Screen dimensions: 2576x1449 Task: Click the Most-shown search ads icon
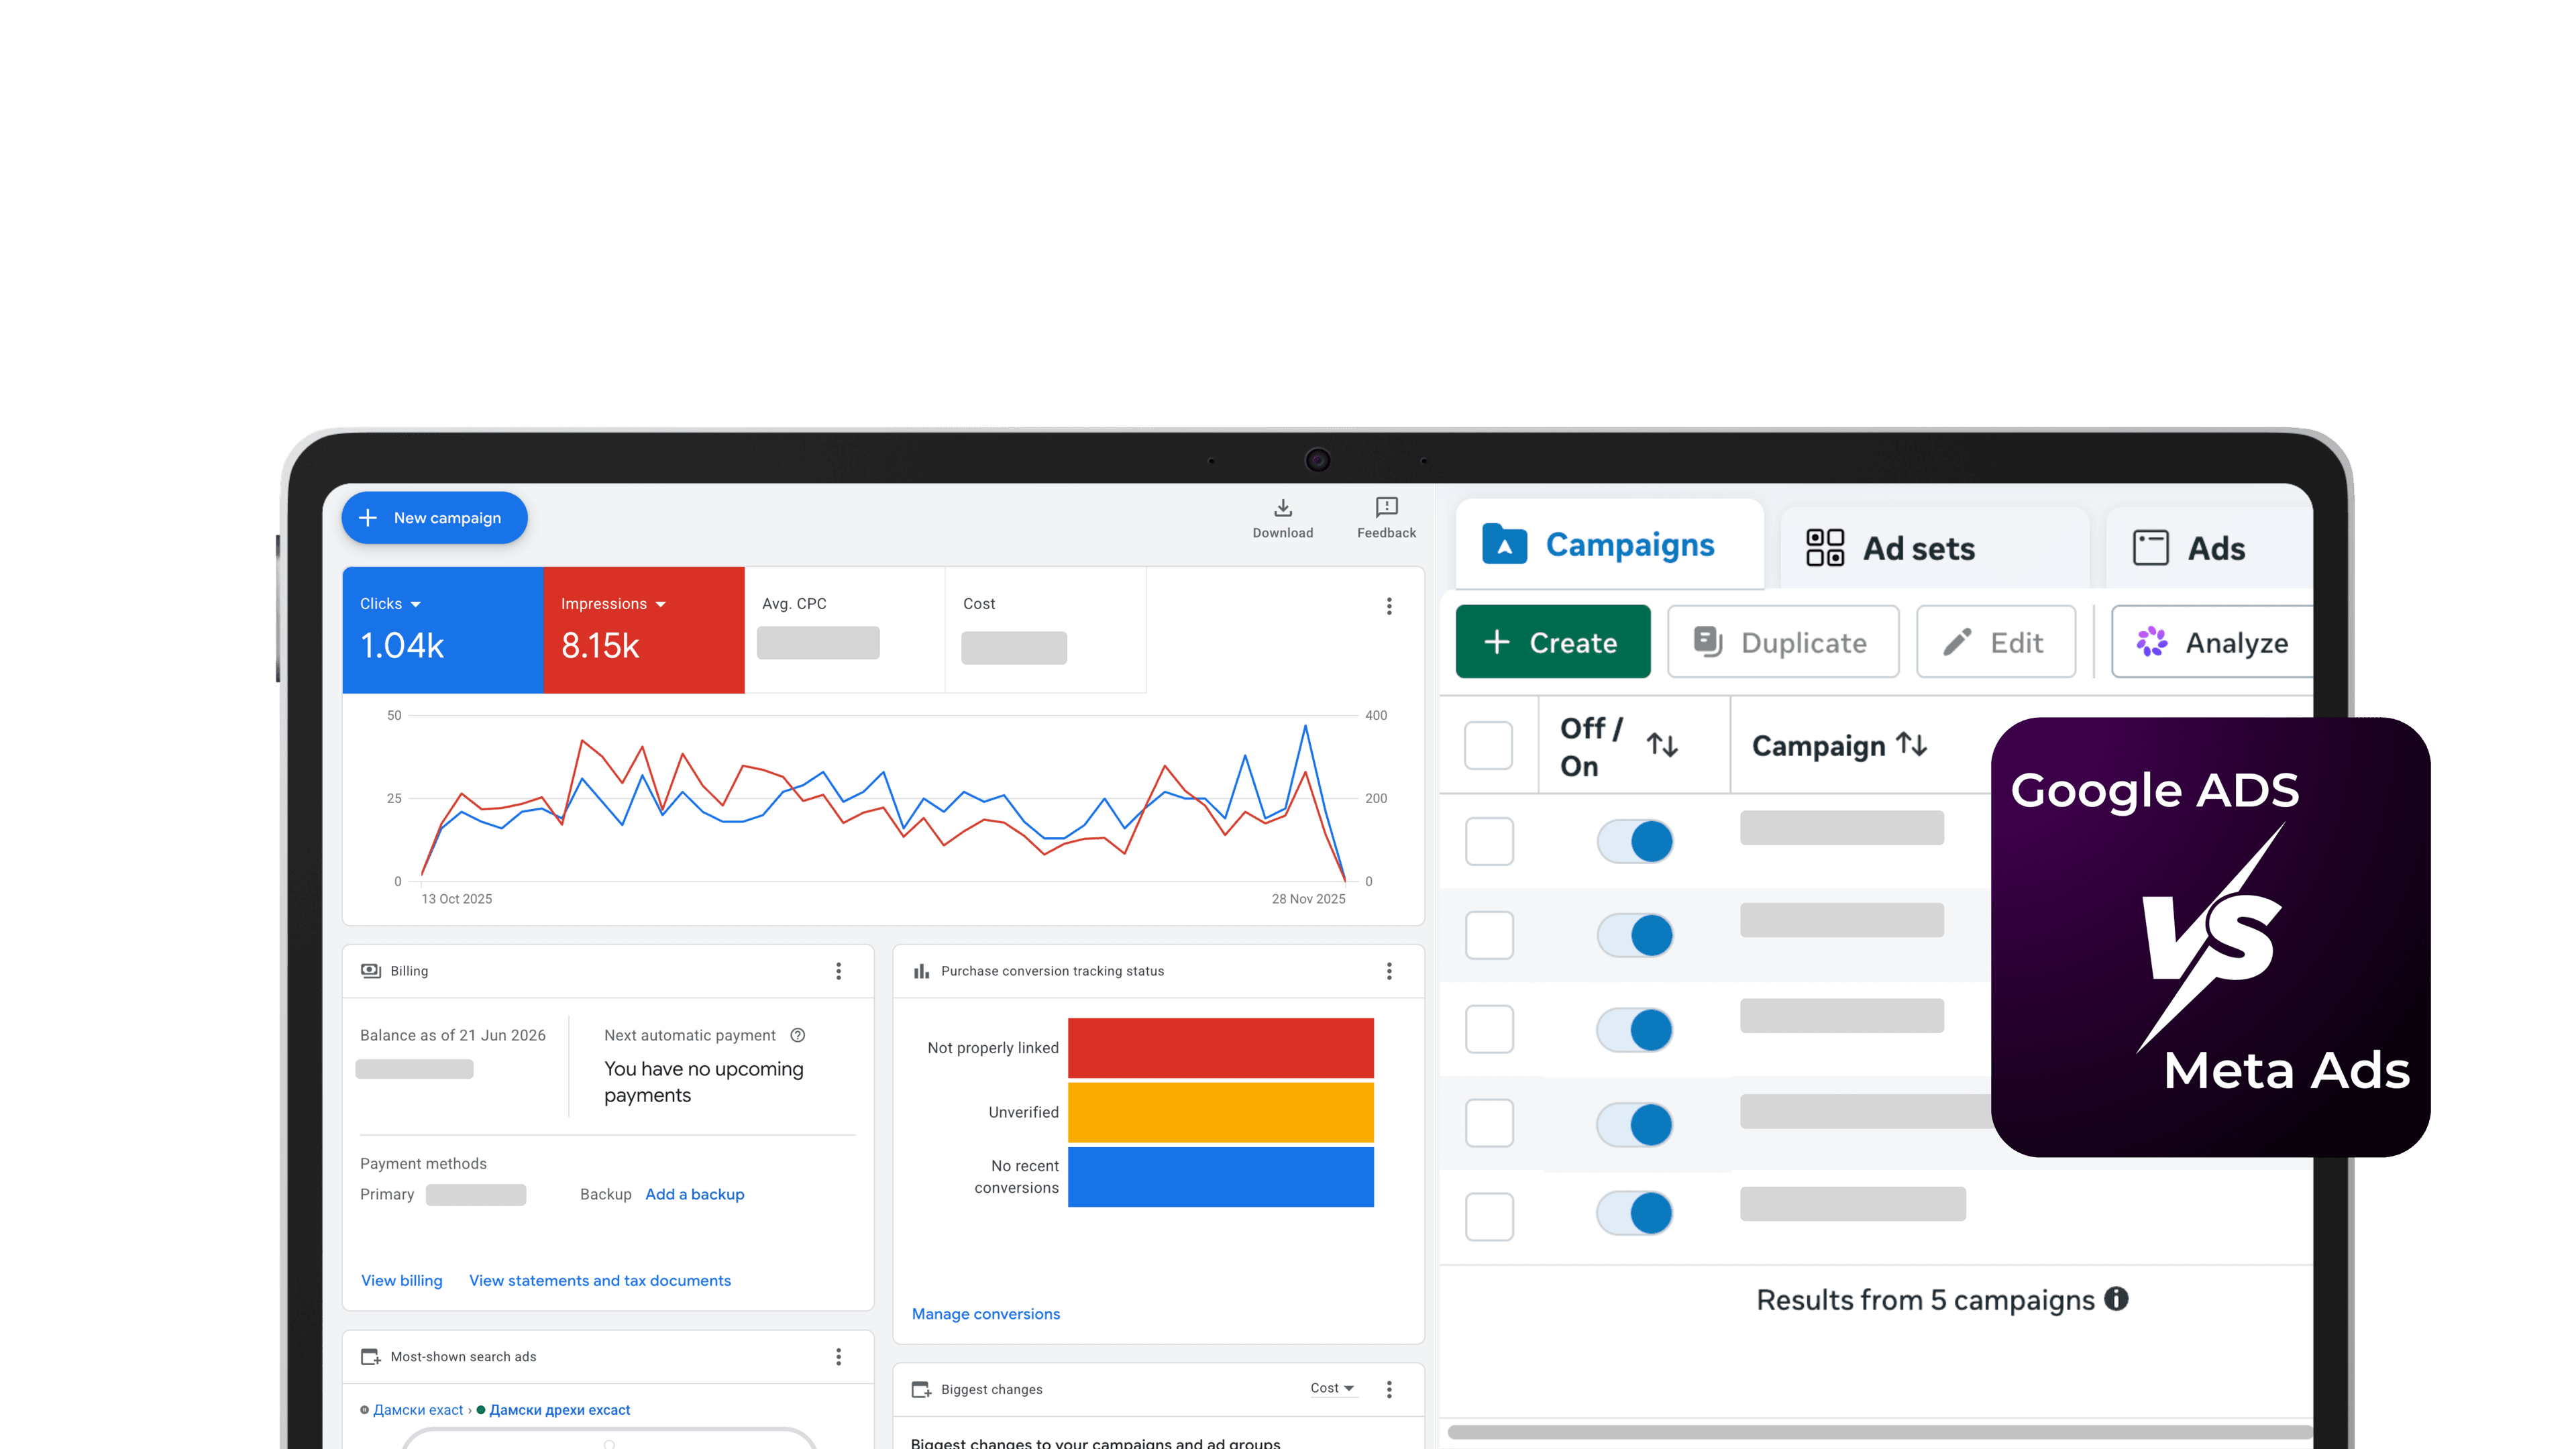click(x=370, y=1357)
